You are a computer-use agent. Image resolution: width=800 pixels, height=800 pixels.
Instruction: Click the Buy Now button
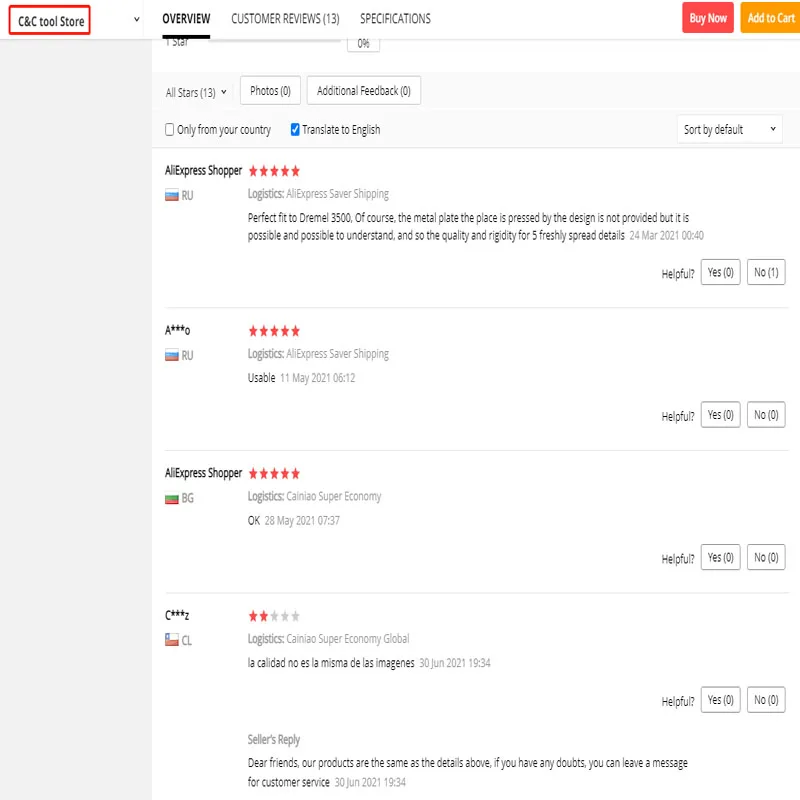708,18
